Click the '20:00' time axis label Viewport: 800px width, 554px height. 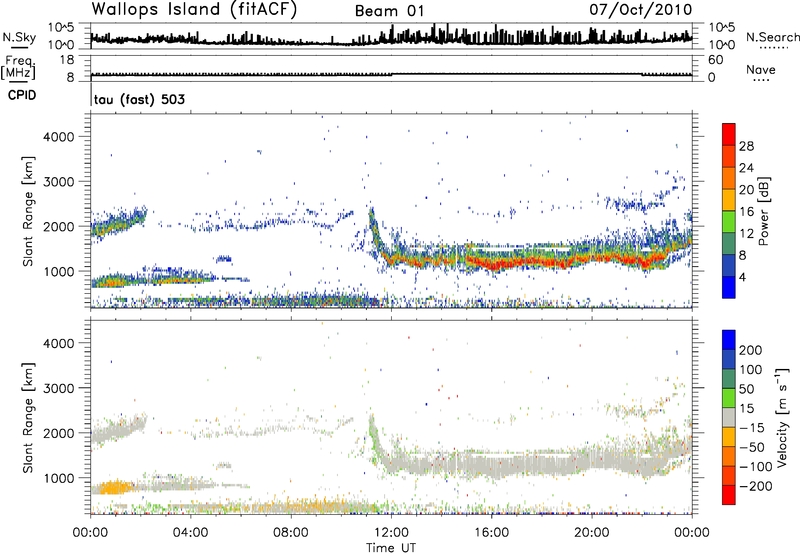[x=592, y=533]
